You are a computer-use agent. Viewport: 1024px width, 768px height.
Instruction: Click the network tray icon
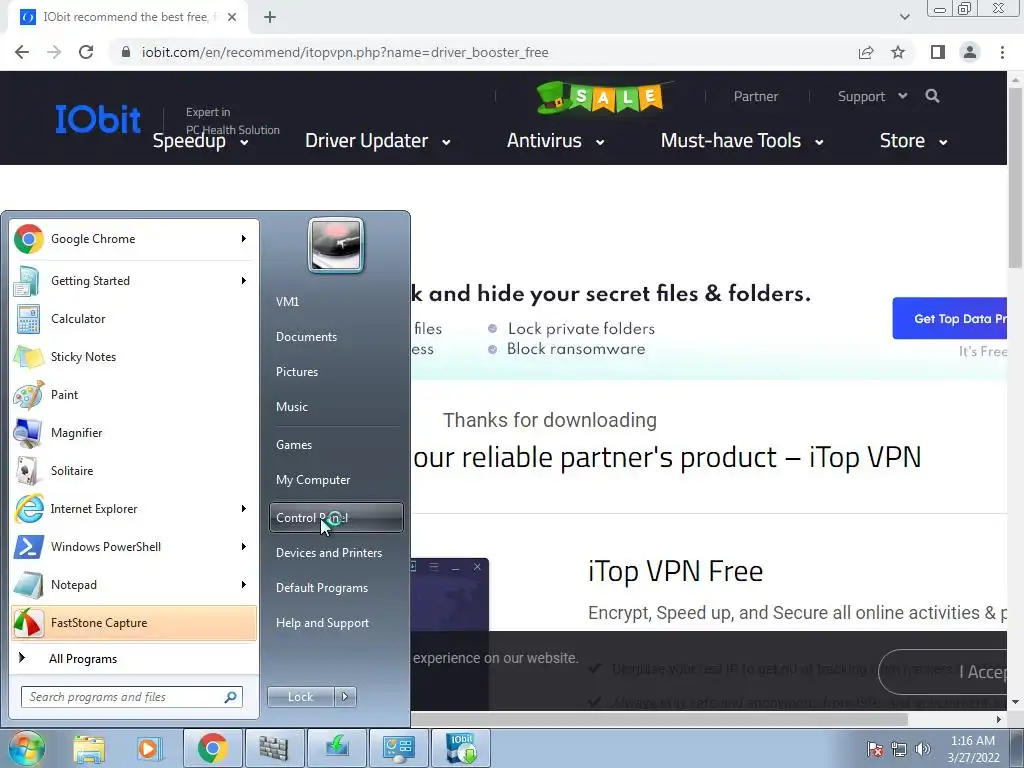[x=899, y=749]
